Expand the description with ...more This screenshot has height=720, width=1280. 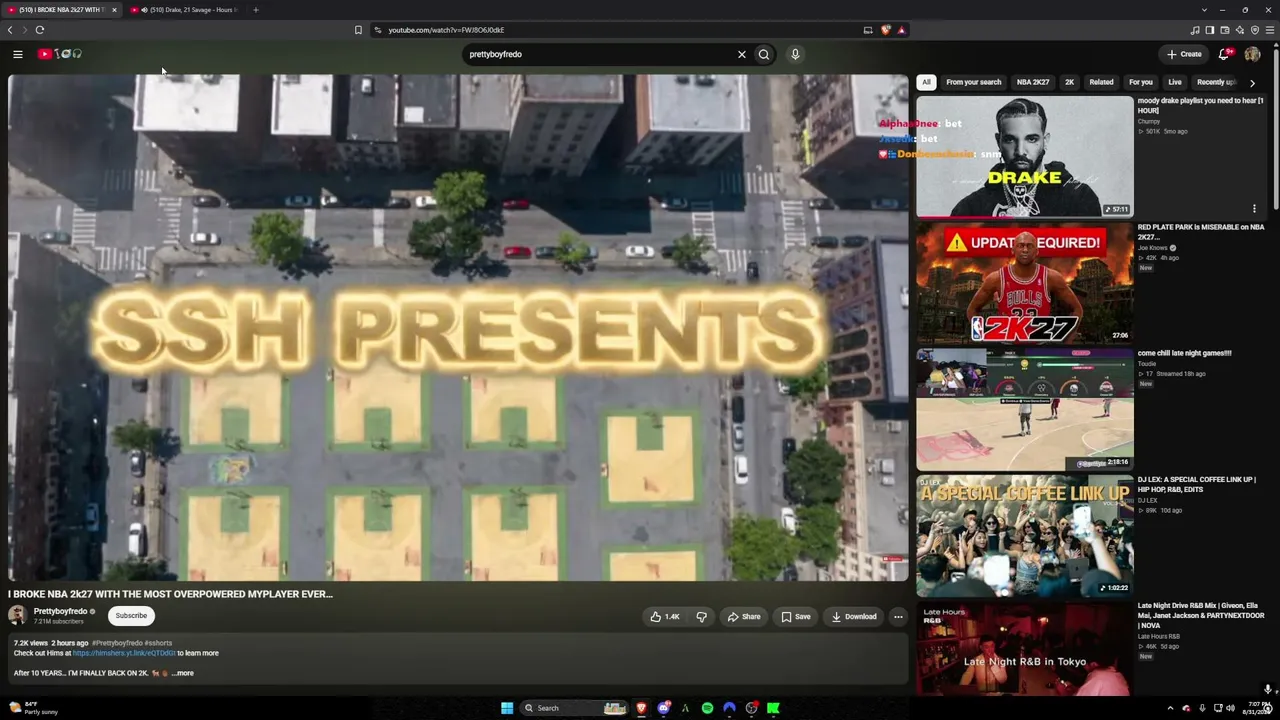[183, 673]
